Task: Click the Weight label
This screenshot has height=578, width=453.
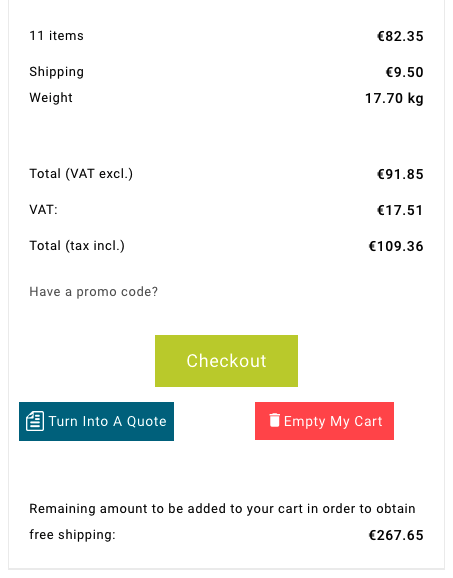Action: point(51,98)
